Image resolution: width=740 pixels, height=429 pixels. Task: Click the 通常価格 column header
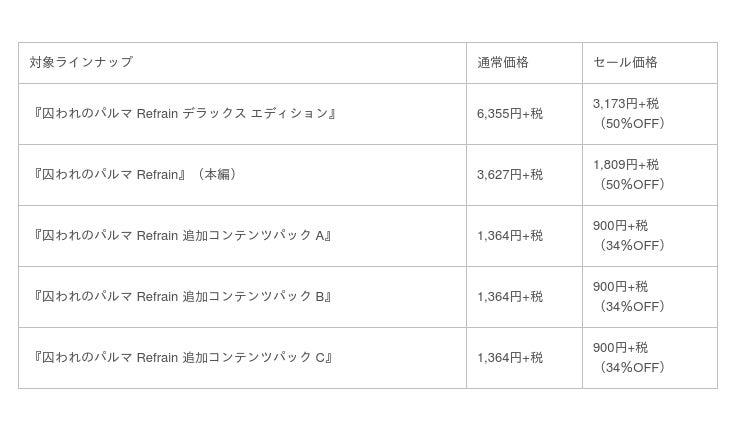point(502,62)
